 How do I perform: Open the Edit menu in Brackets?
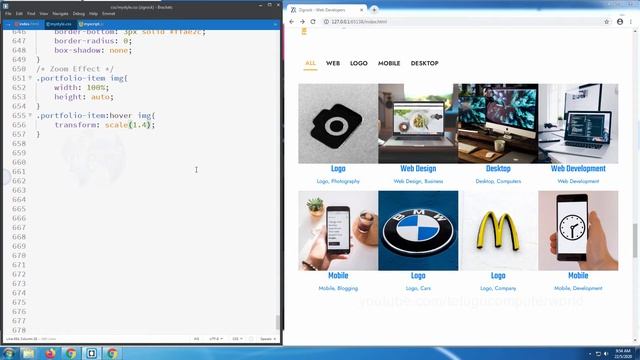pos(19,13)
